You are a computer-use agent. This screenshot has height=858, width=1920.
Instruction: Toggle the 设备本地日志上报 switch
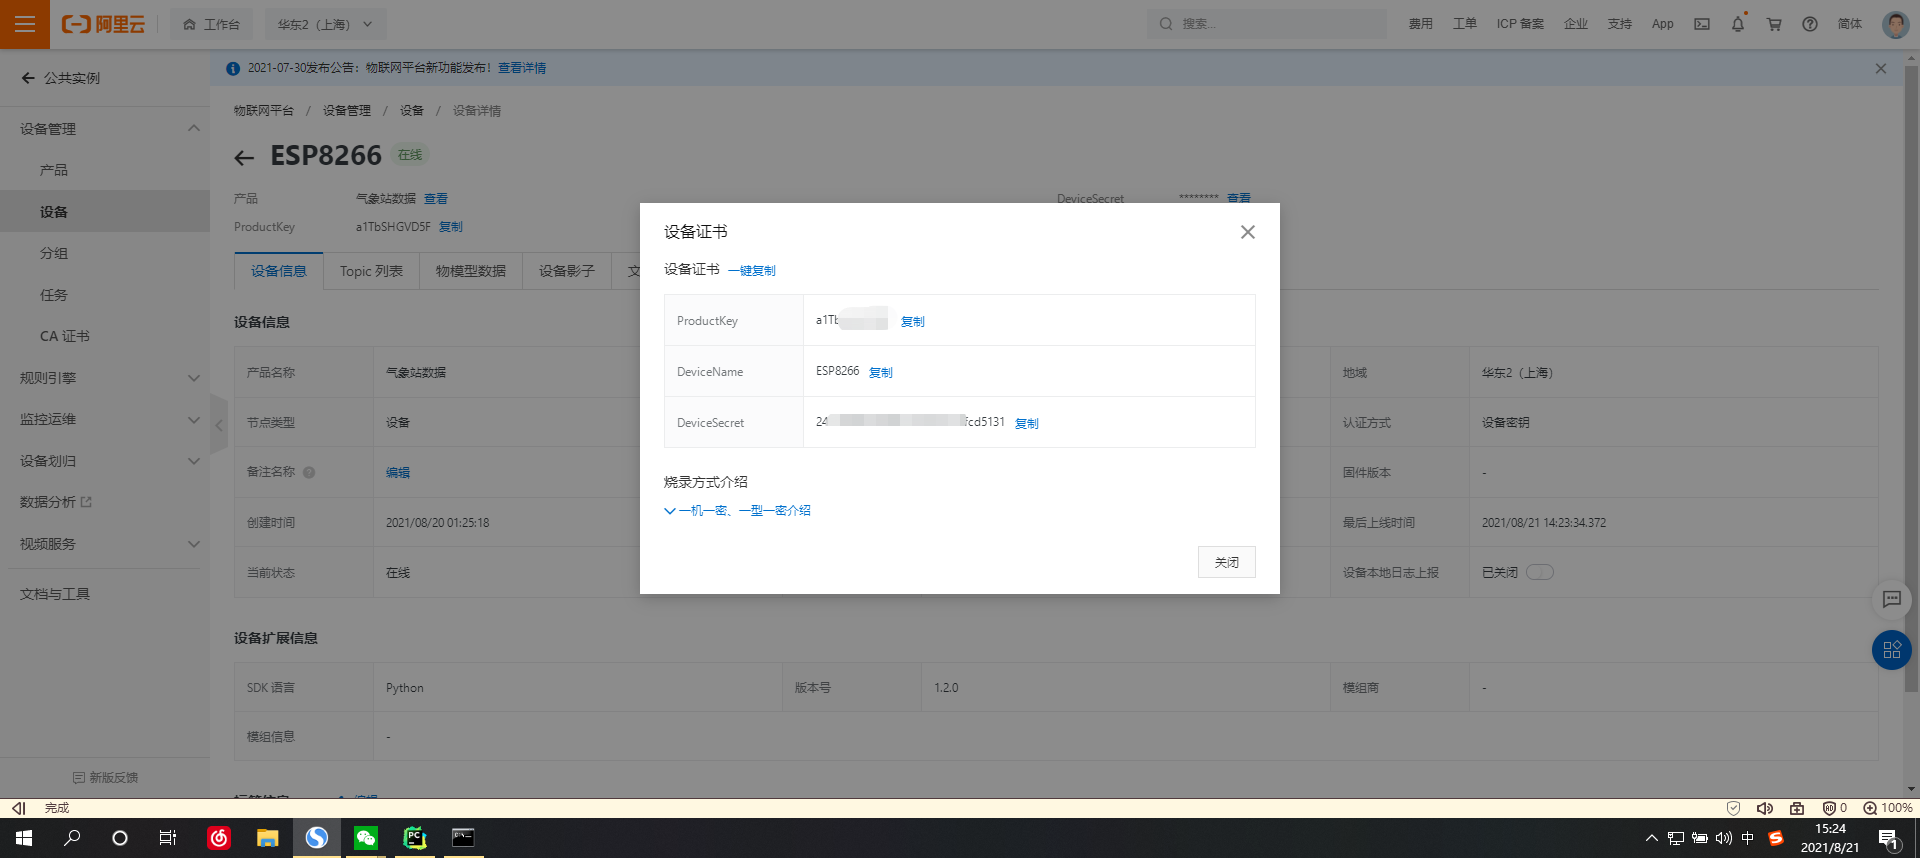click(1540, 572)
